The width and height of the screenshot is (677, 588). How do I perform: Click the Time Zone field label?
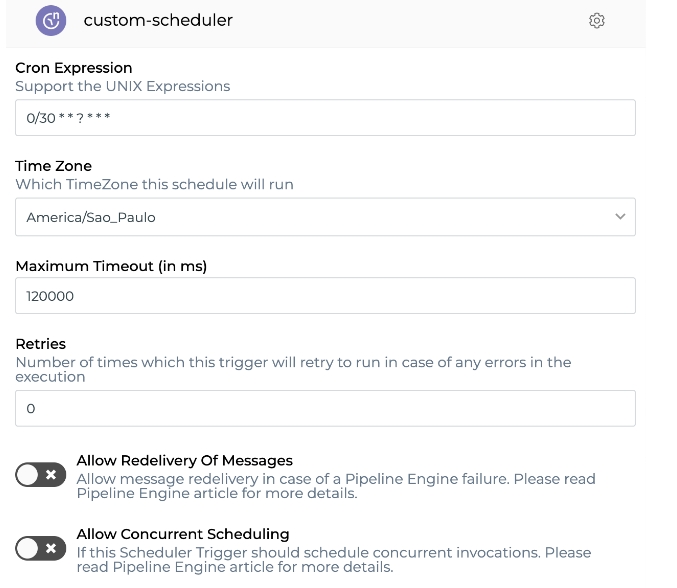[x=54, y=166]
